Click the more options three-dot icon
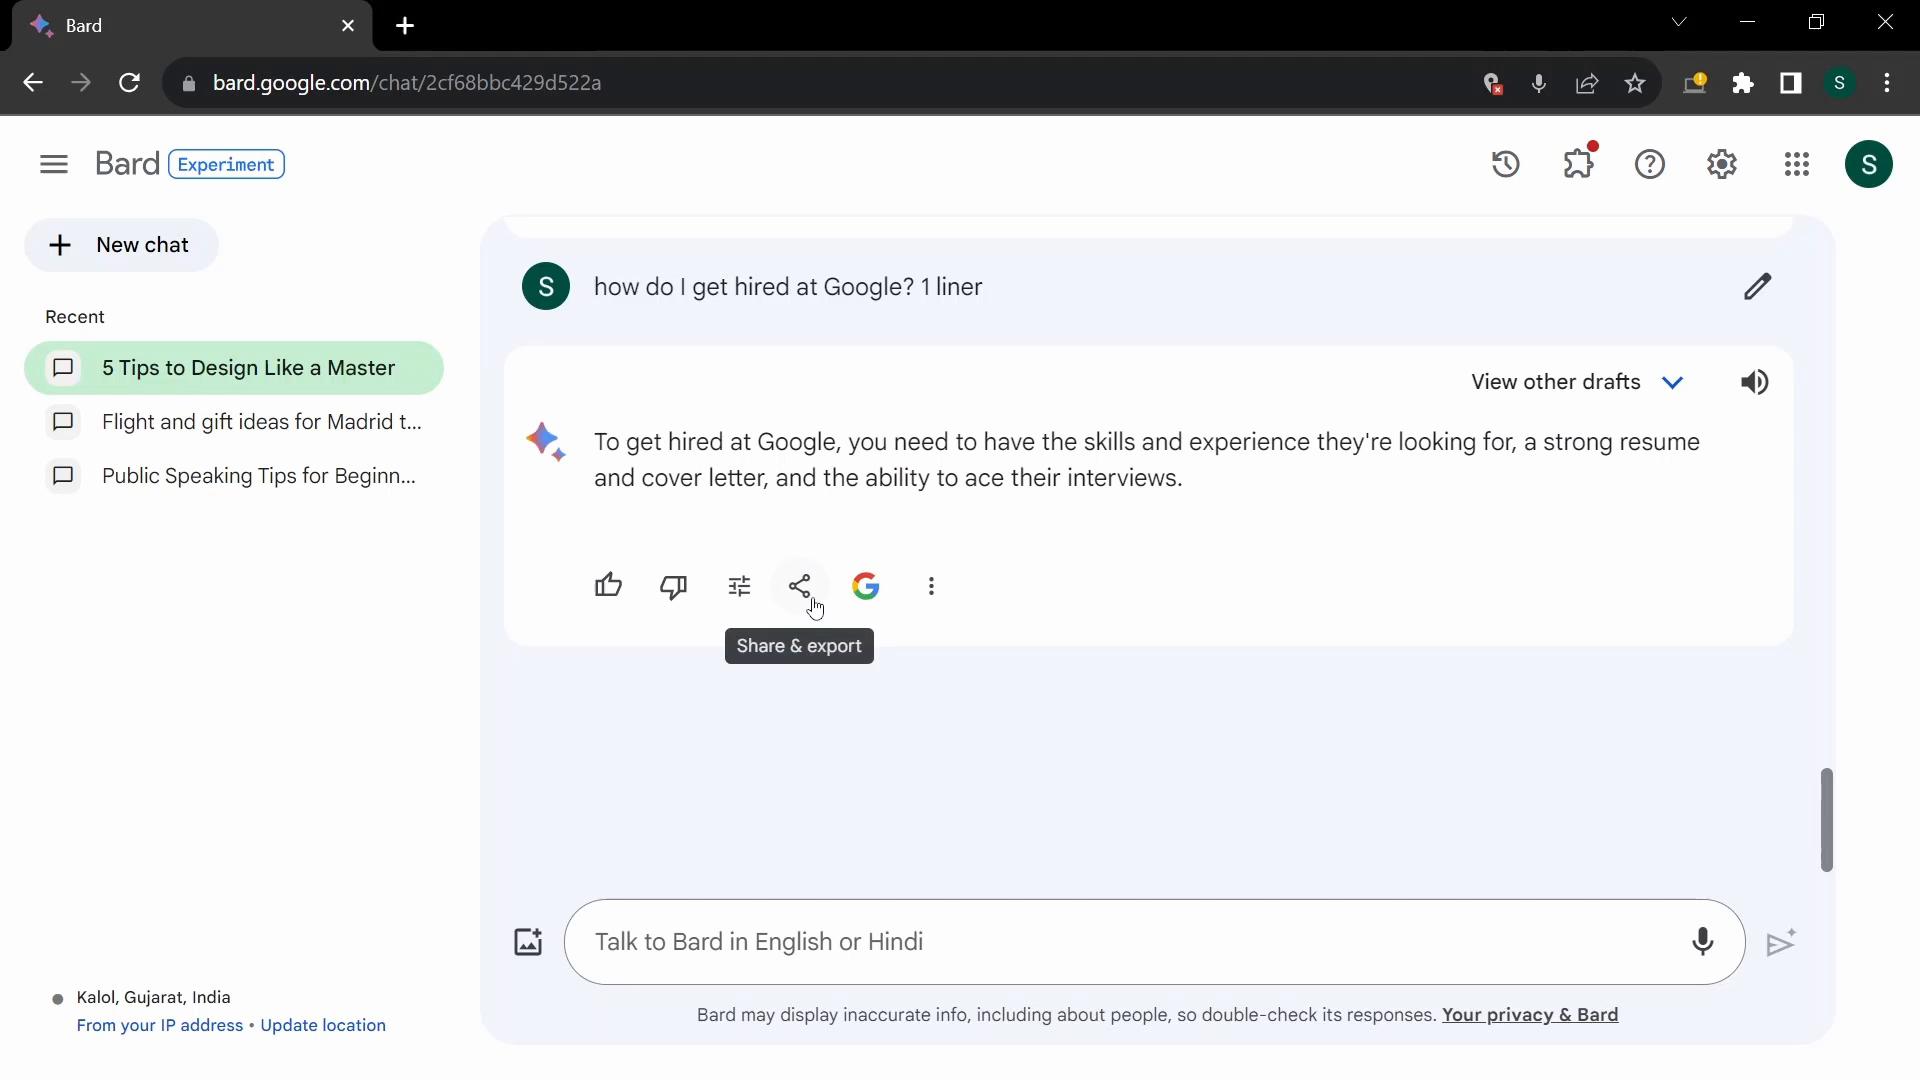The image size is (1920, 1080). click(x=931, y=585)
